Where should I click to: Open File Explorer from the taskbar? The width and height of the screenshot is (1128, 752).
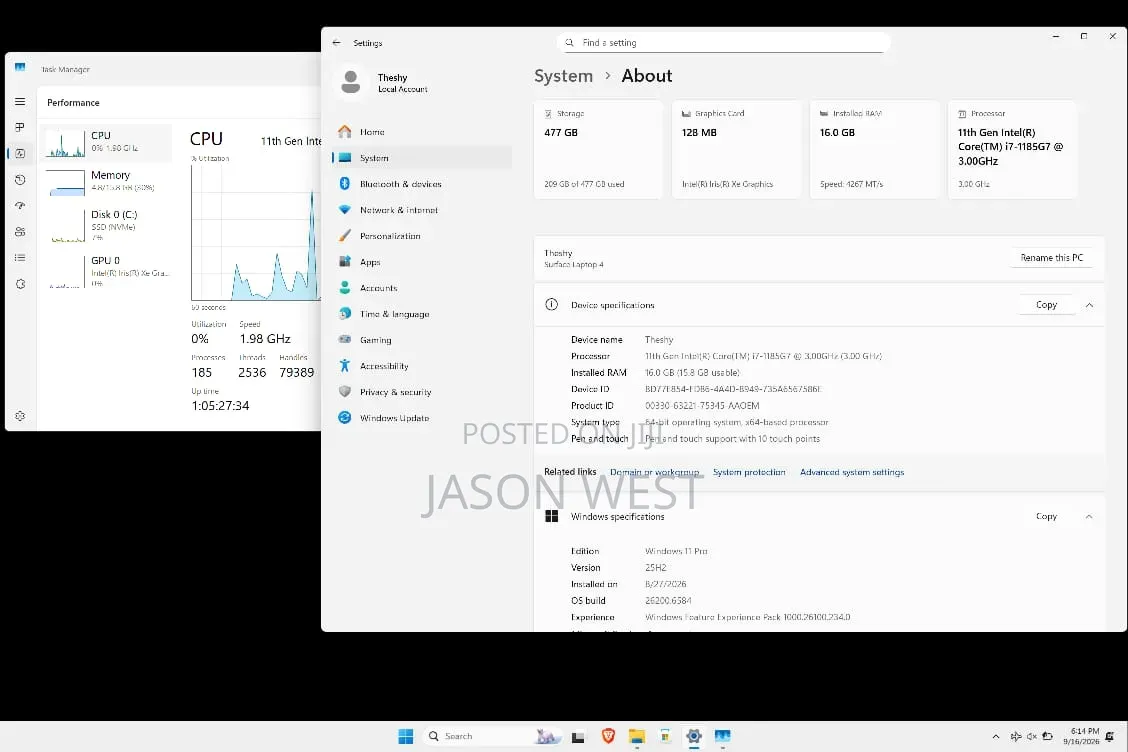coord(637,735)
